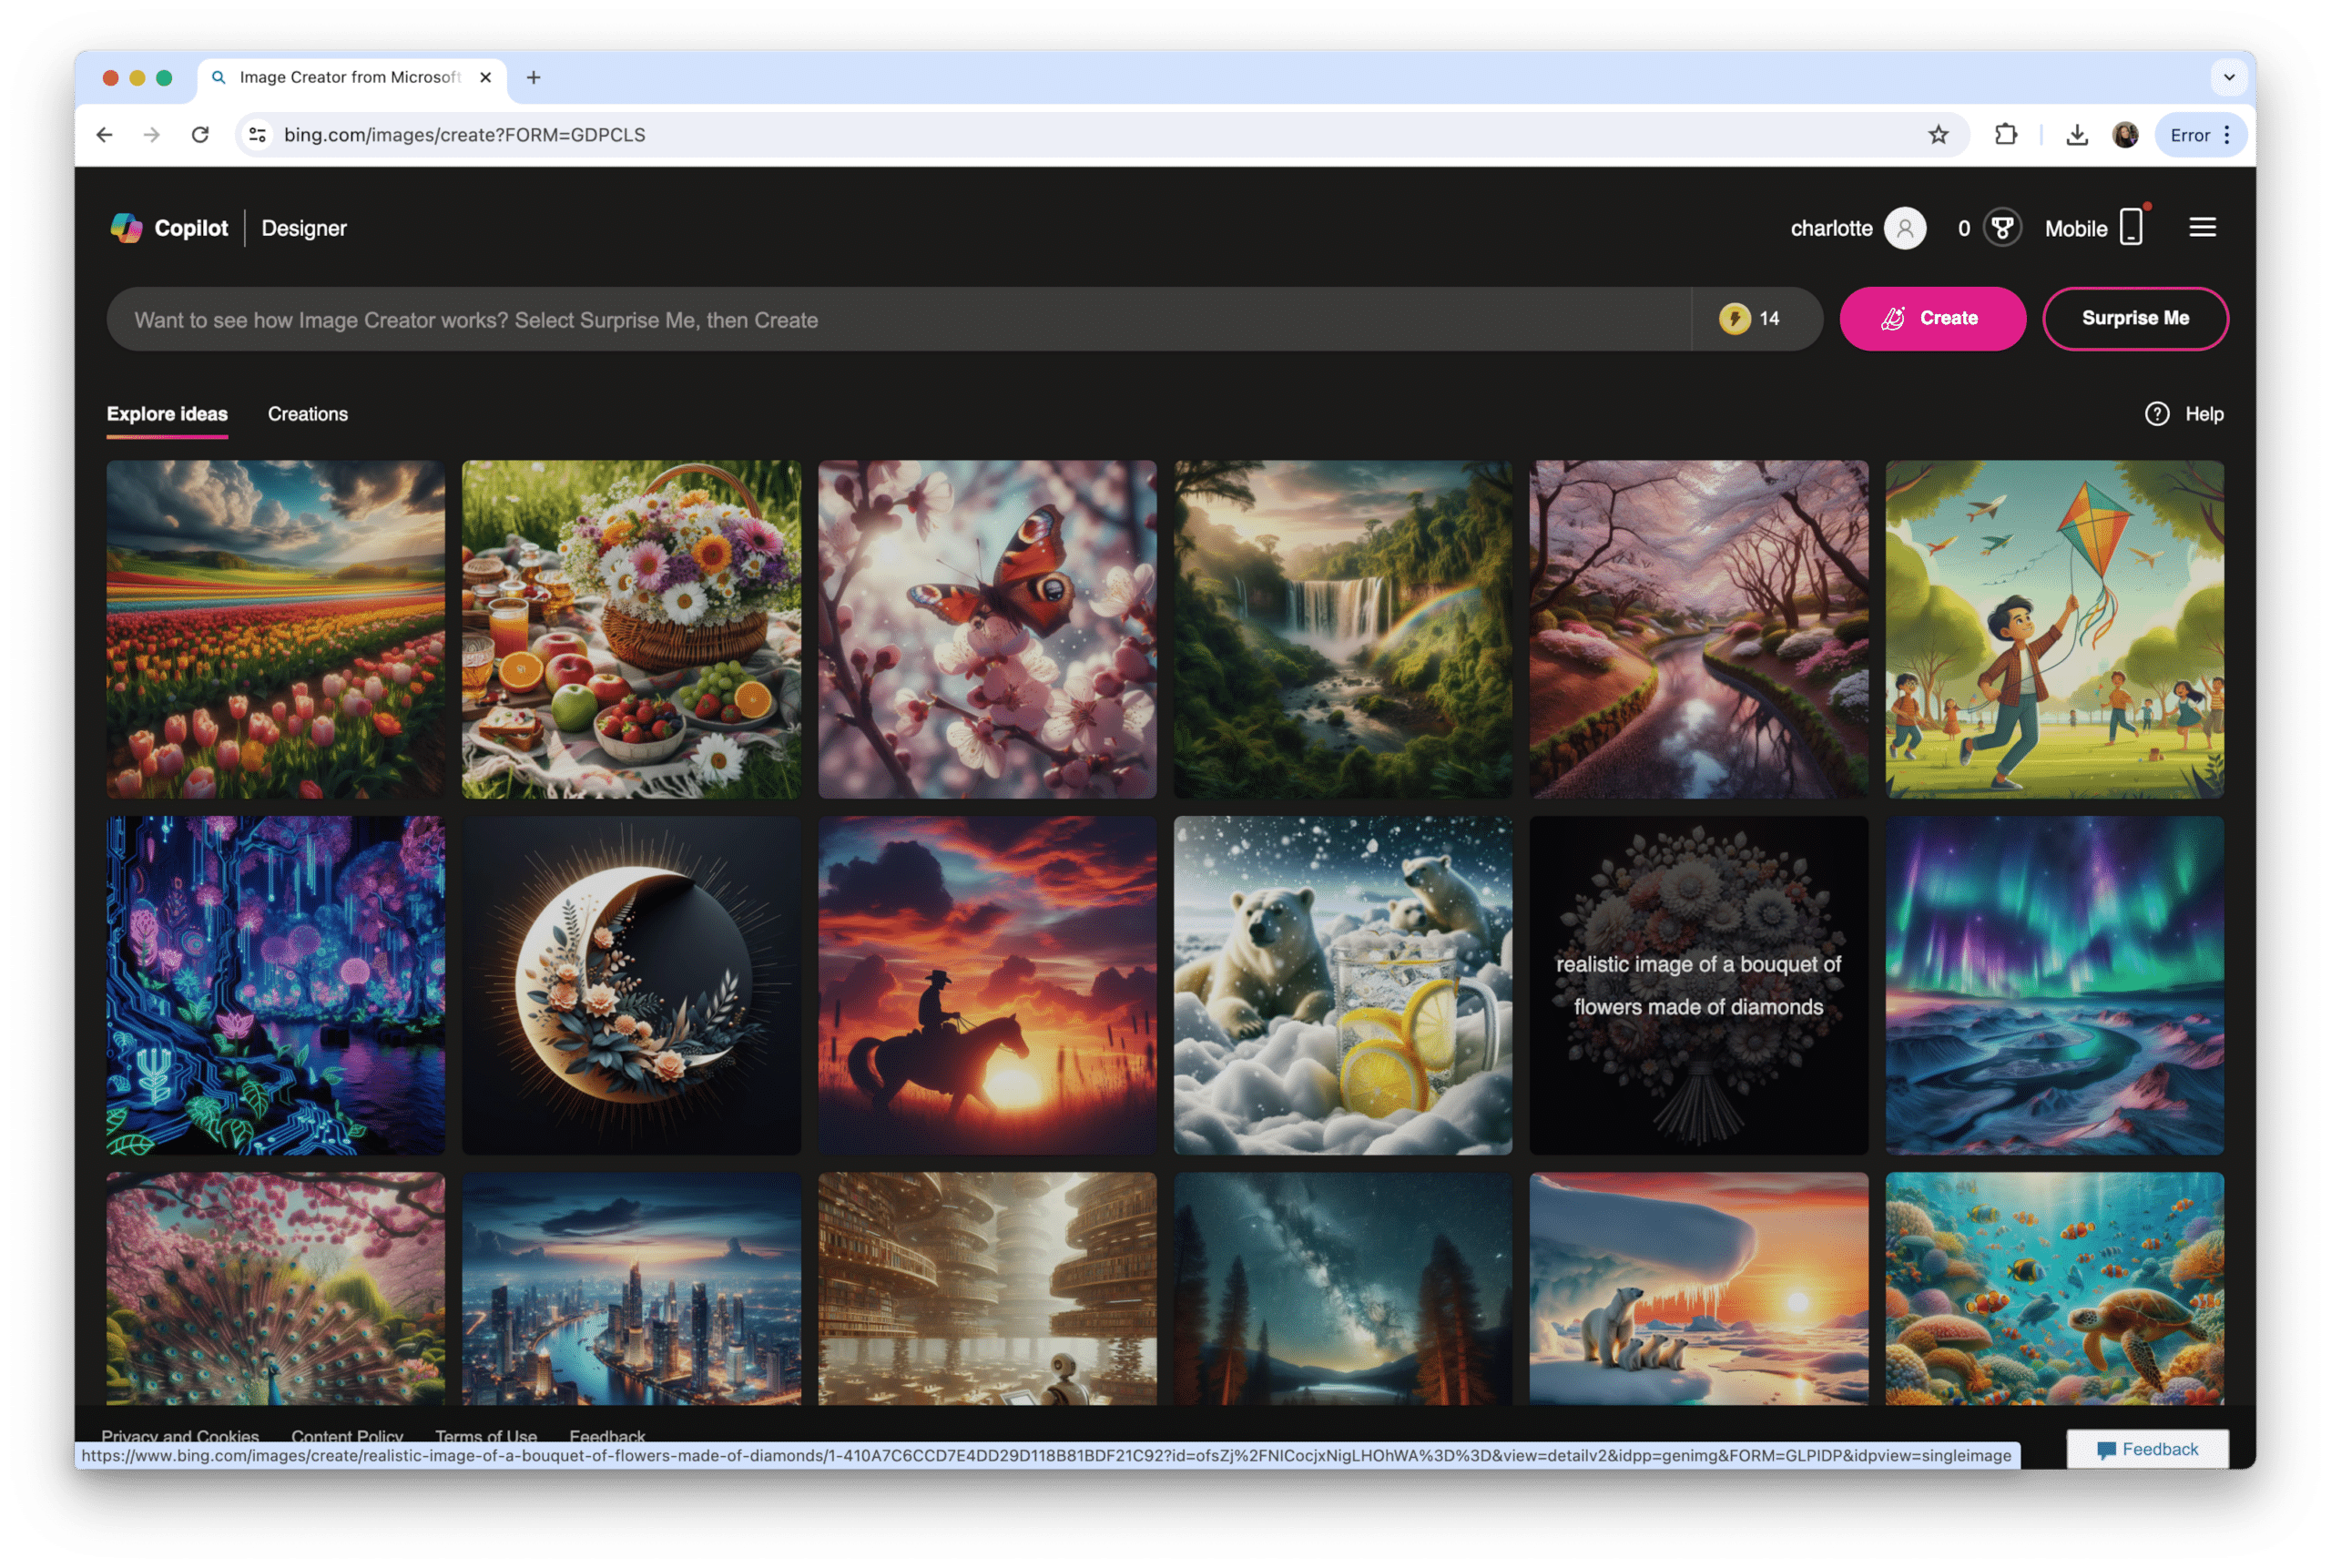Open the waterfall with rainbow thumbnail
This screenshot has width=2331, height=1568.
coord(1343,630)
